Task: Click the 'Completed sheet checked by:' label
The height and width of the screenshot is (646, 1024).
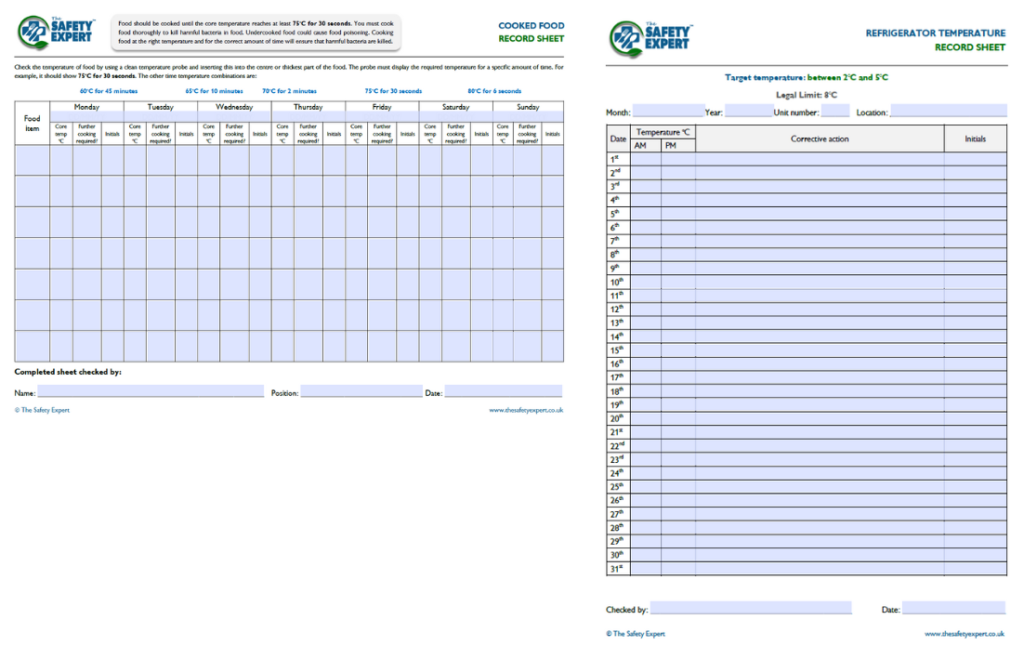Action: click(68, 372)
